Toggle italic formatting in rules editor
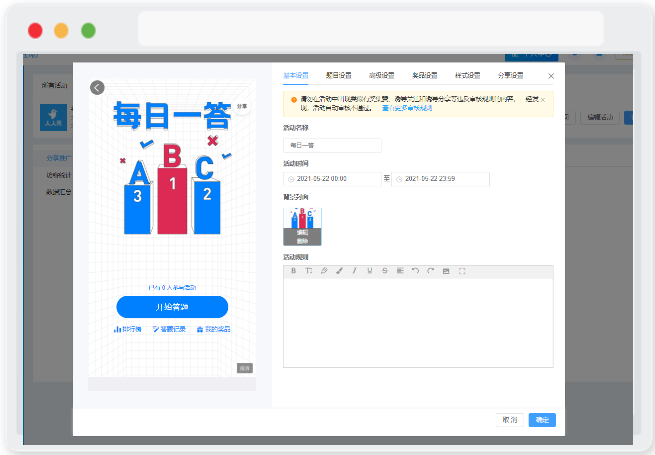The width and height of the screenshot is (655, 455). (x=354, y=271)
